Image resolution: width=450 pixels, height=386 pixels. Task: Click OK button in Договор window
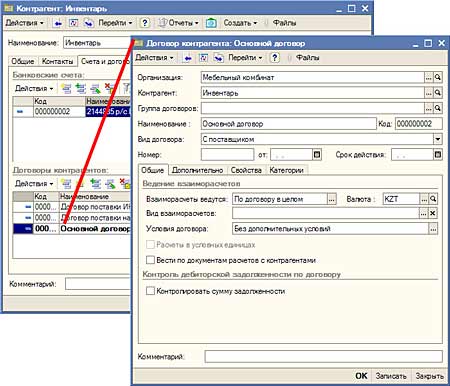(x=361, y=376)
